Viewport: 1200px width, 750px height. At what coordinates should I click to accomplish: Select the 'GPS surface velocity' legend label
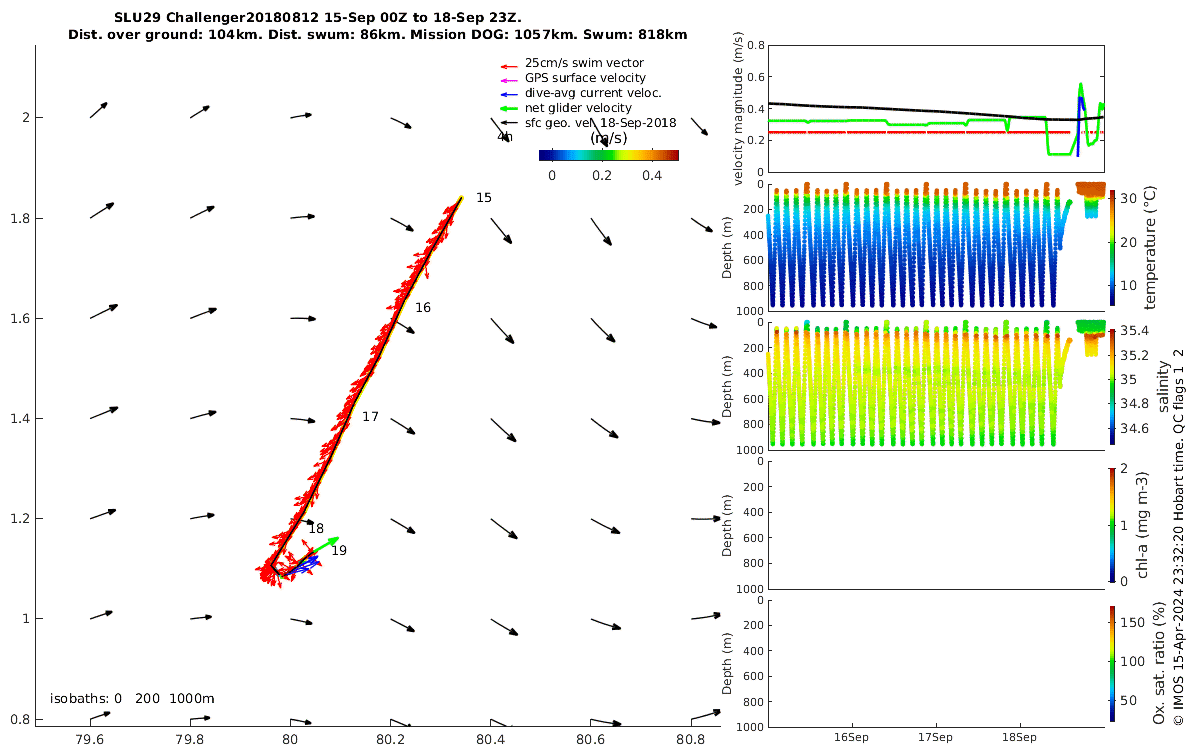coord(585,78)
